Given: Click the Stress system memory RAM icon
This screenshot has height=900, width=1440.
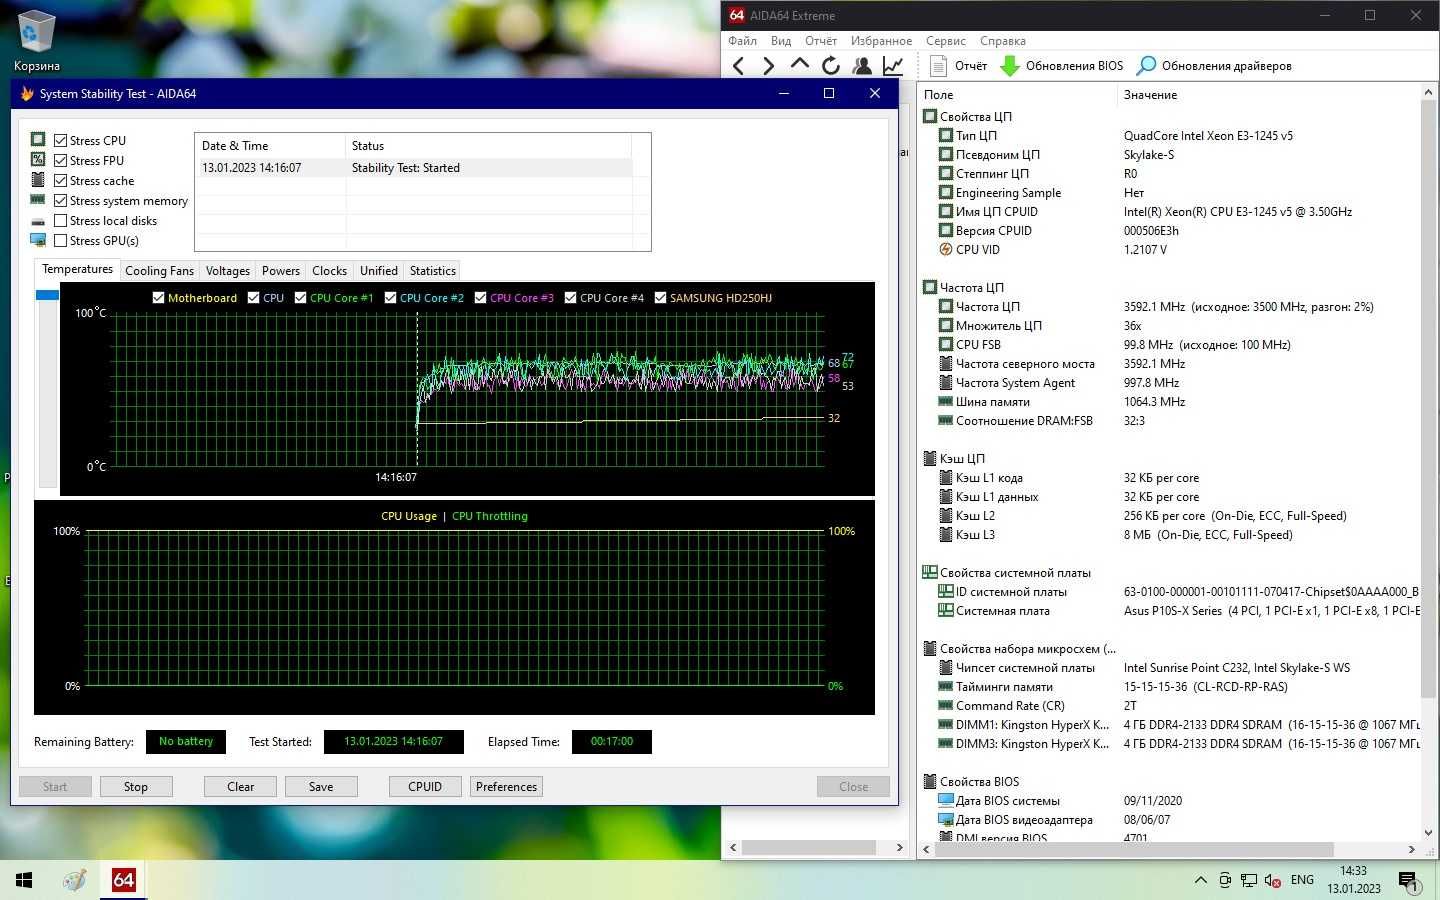Looking at the screenshot, I should [x=38, y=200].
